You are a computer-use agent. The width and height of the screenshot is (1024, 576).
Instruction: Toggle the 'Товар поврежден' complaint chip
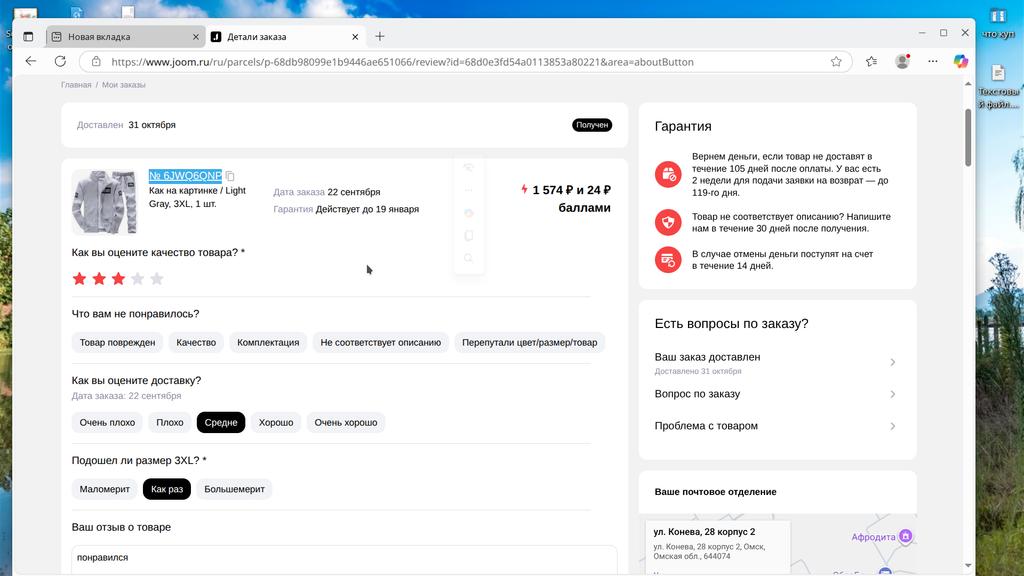117,342
